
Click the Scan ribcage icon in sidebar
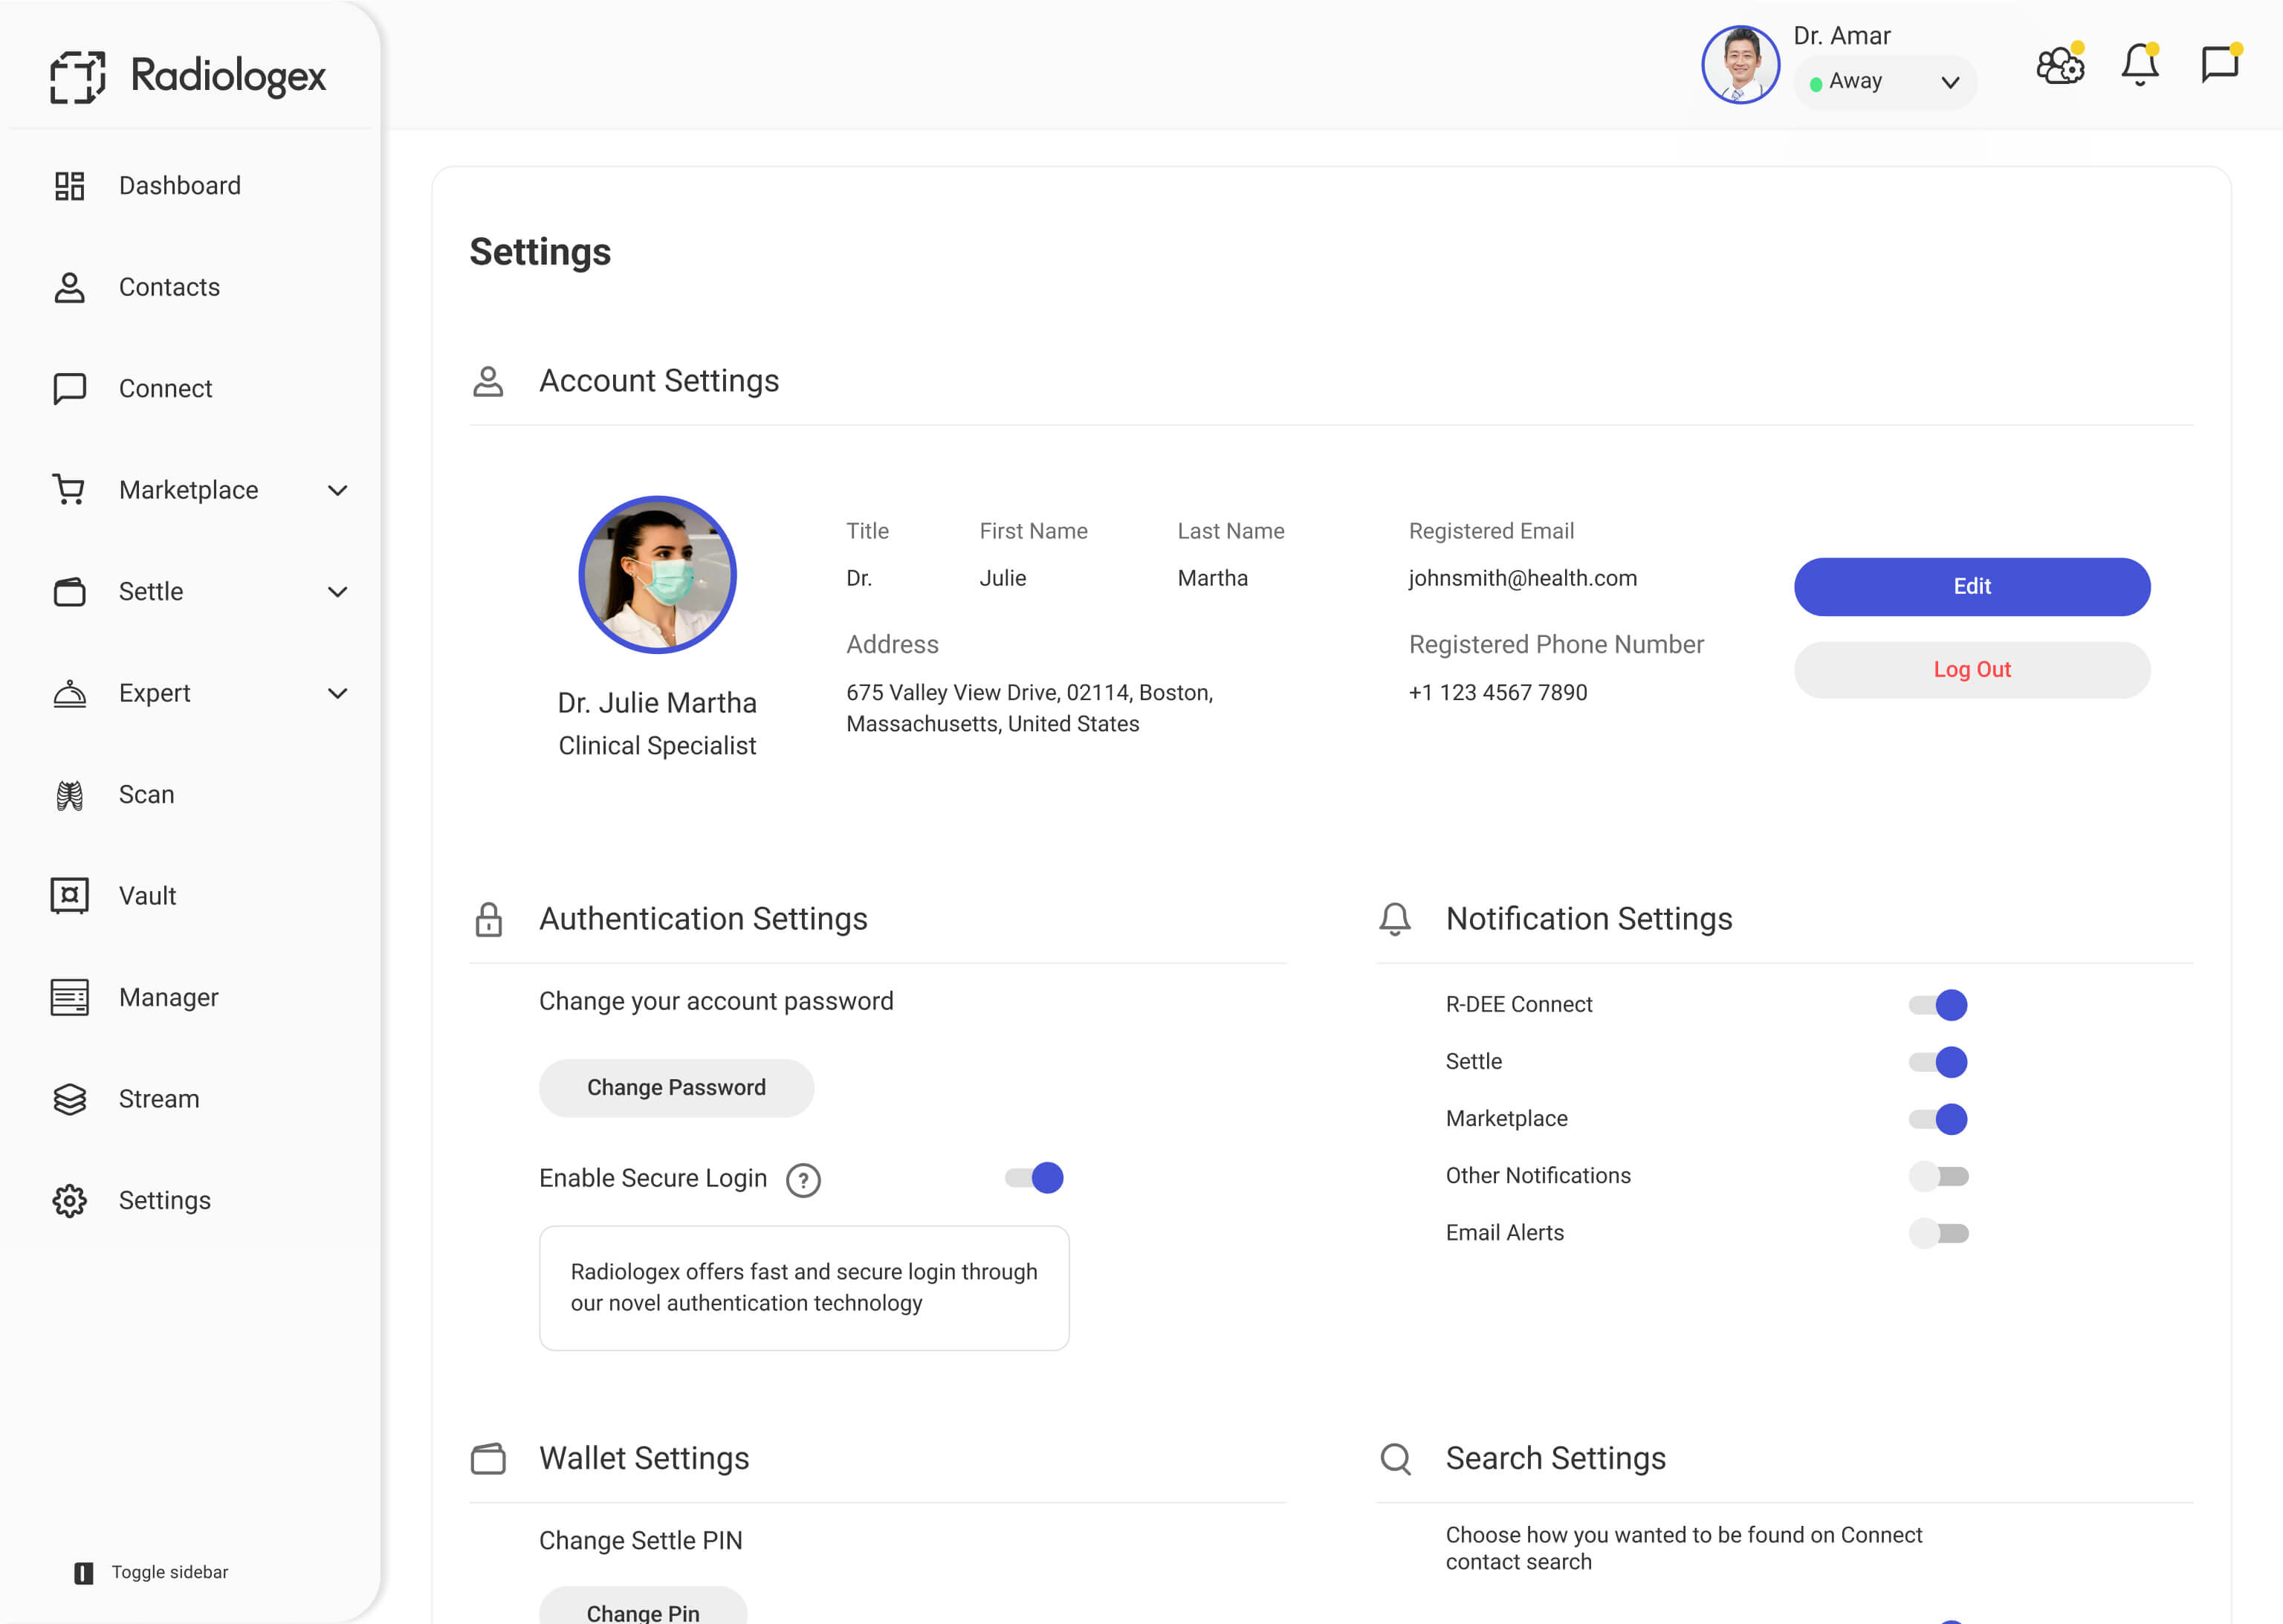70,795
